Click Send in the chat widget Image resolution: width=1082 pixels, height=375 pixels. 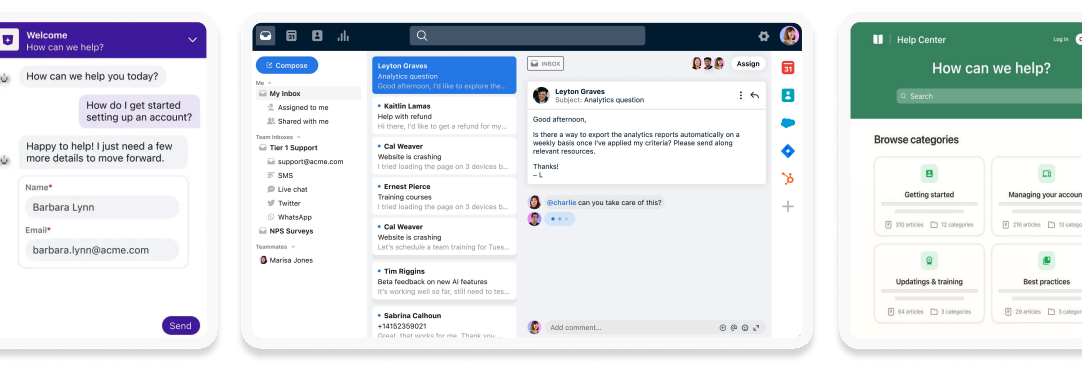181,326
